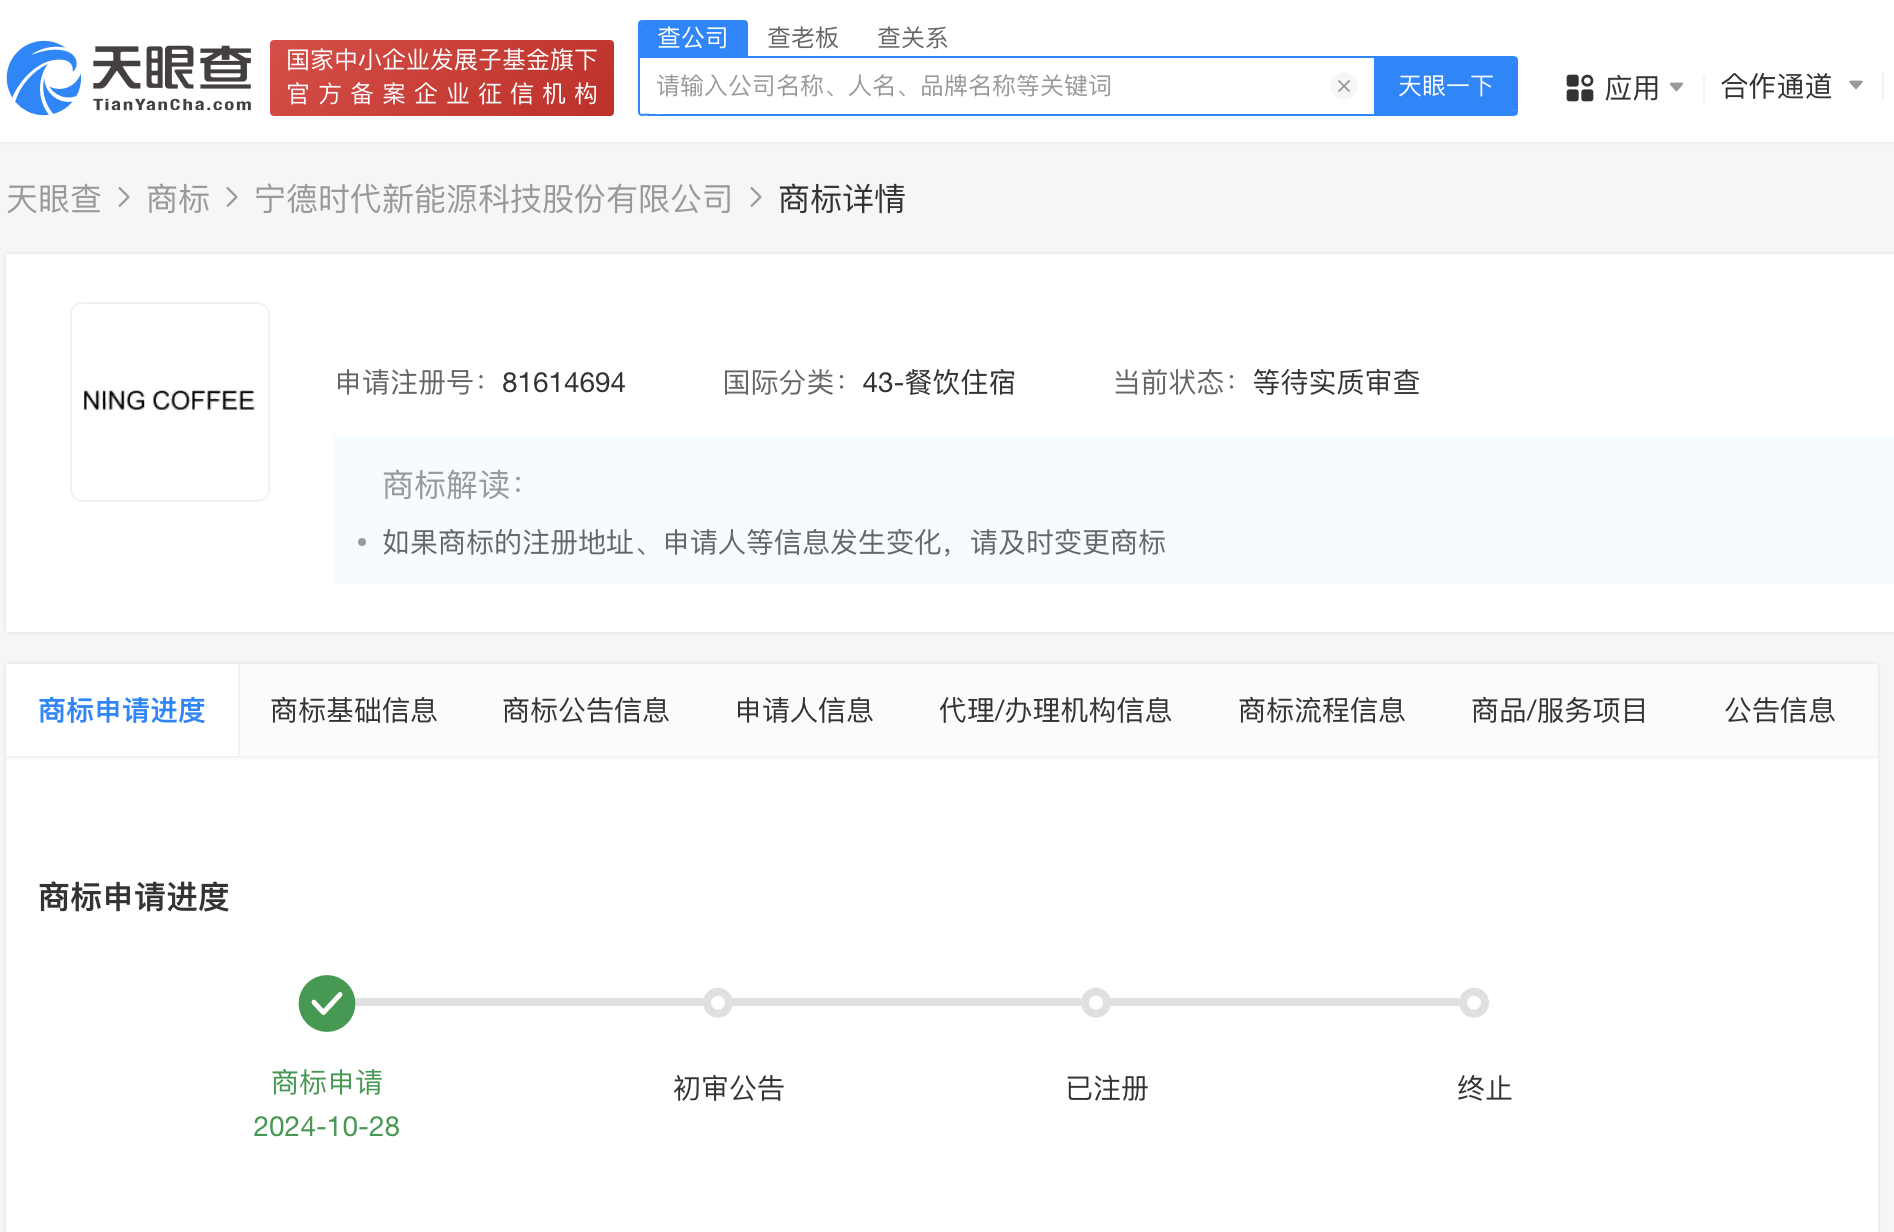Click the NING COFFEE trademark thumbnail
This screenshot has width=1894, height=1232.
click(x=170, y=401)
